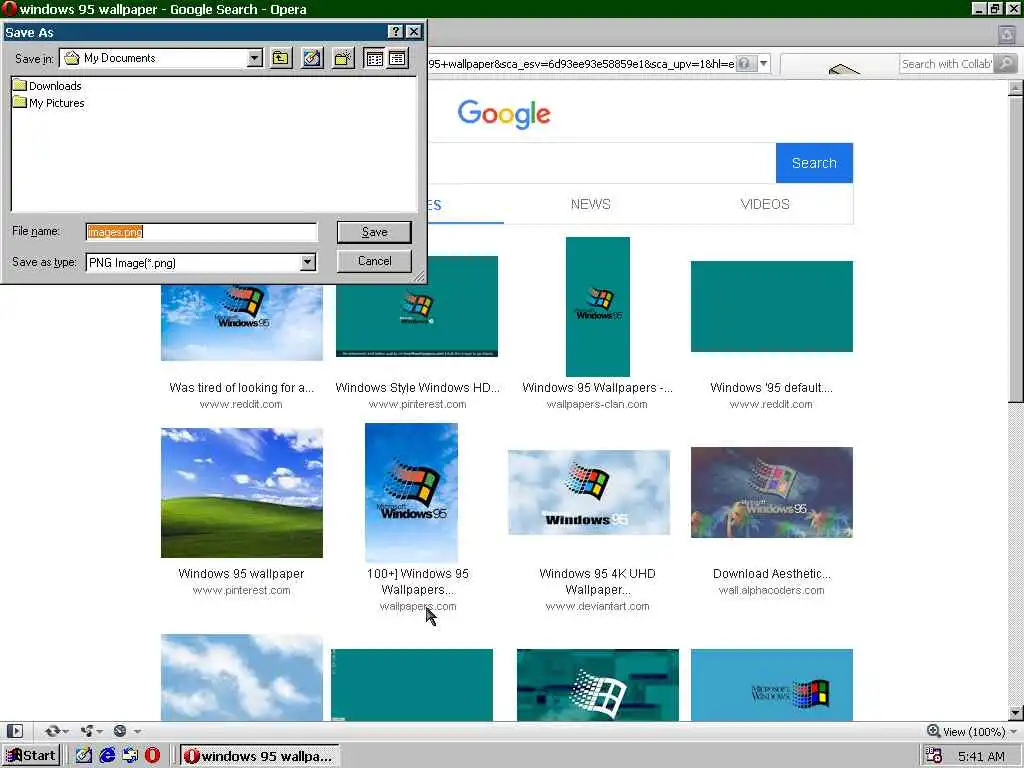The image size is (1024, 768).
Task: Switch to the VIDEOS tab
Action: click(765, 204)
